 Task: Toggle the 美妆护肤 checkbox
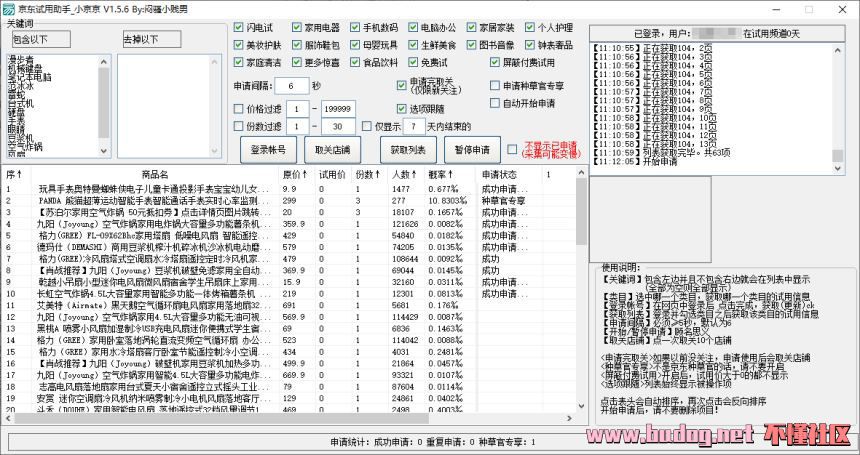tap(238, 45)
